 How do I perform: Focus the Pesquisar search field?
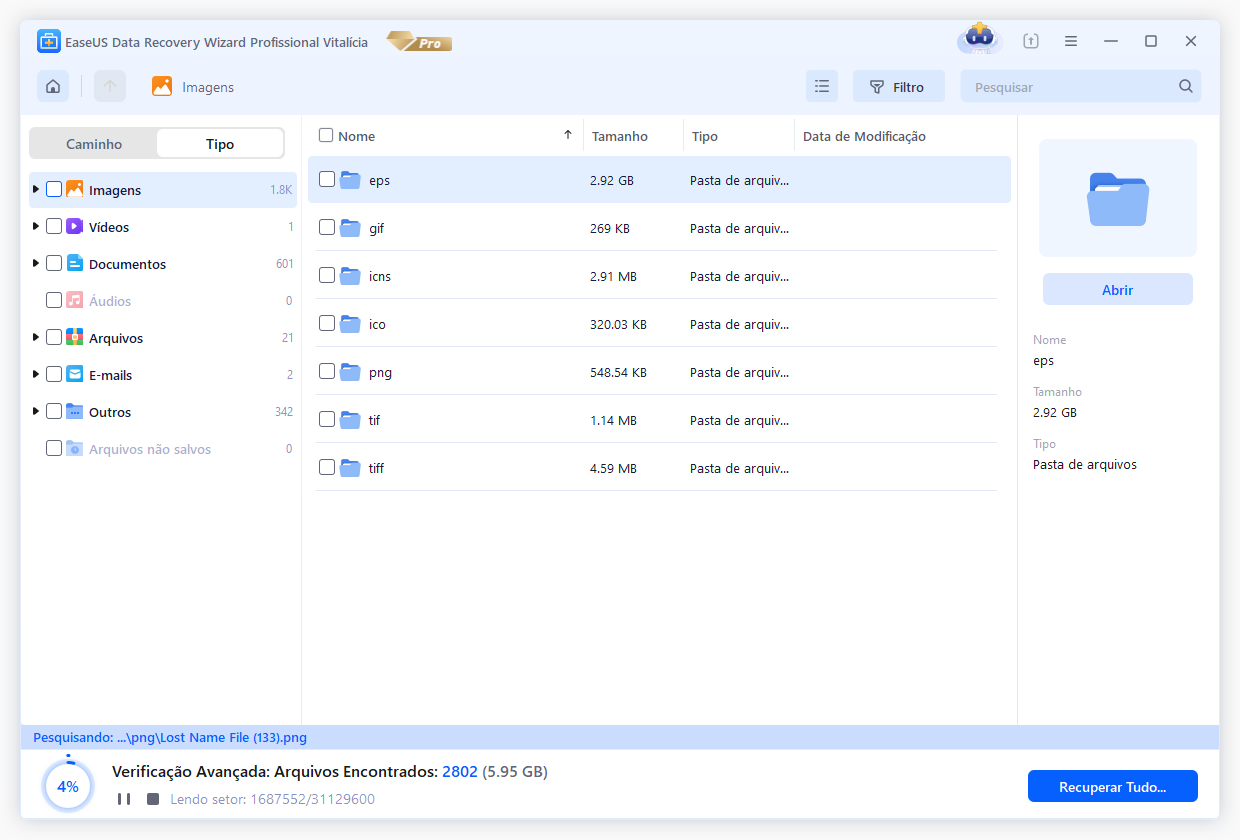1081,86
